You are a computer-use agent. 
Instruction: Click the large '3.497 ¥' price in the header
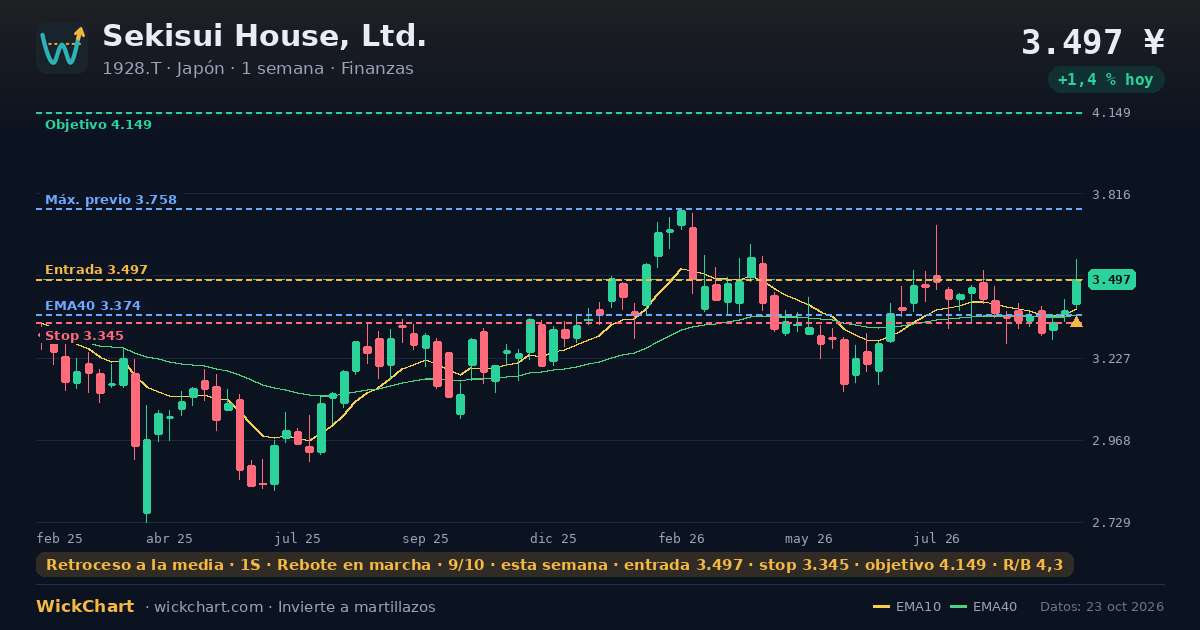tap(1093, 42)
